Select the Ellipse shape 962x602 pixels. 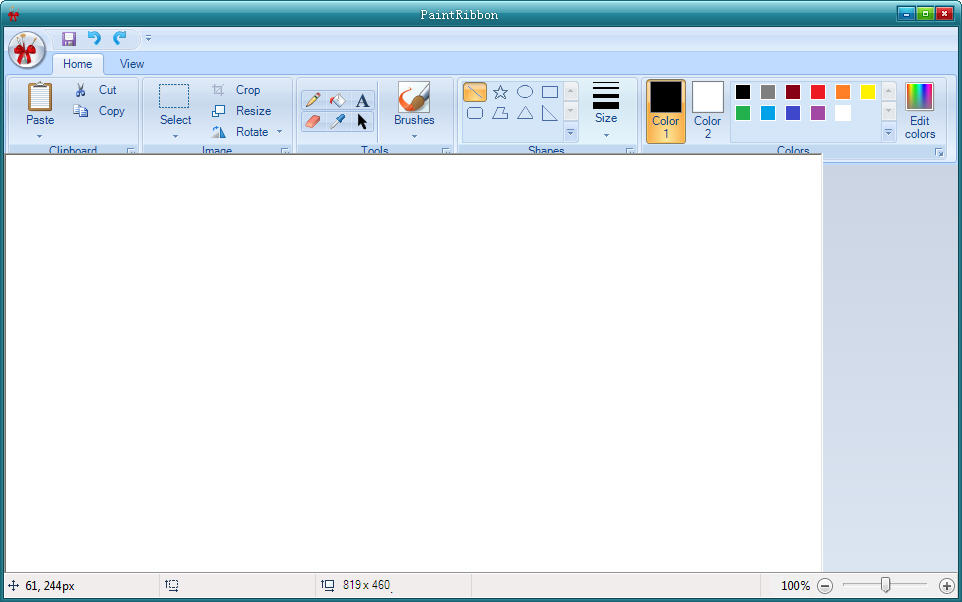pyautogui.click(x=525, y=92)
